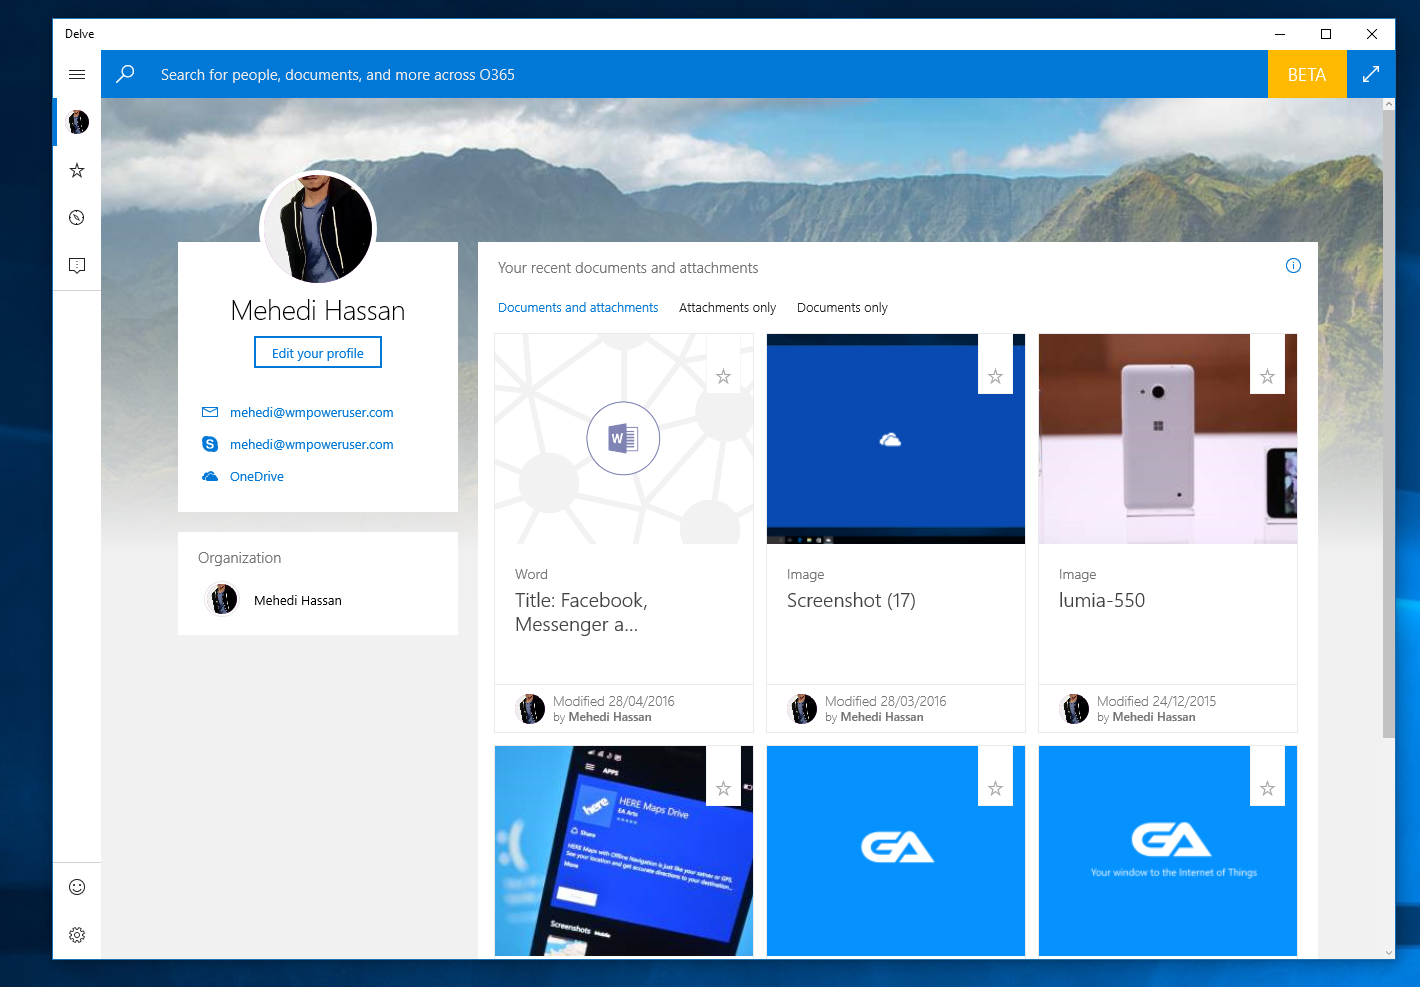This screenshot has width=1420, height=987.
Task: Favorite the lumia-550 card
Action: click(1267, 376)
